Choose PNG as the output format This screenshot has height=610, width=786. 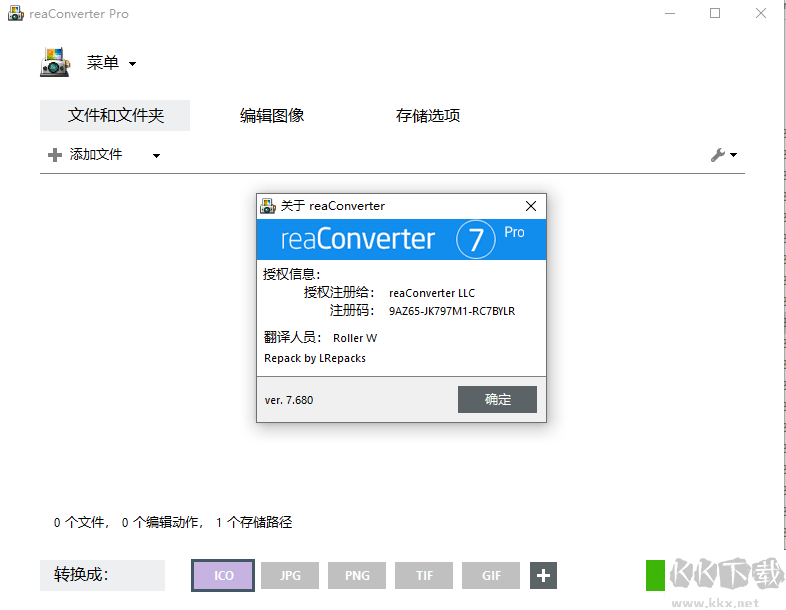click(357, 575)
